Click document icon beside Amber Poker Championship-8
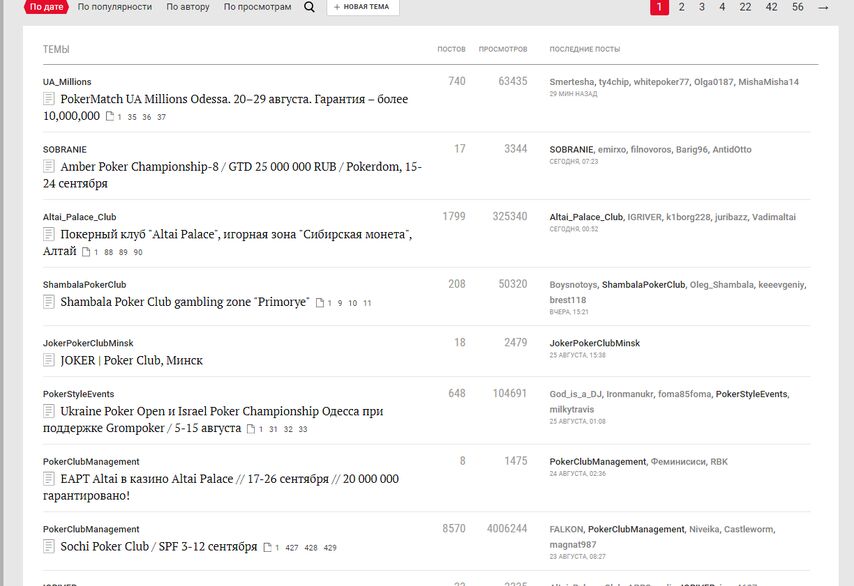The width and height of the screenshot is (854, 586). 49,167
